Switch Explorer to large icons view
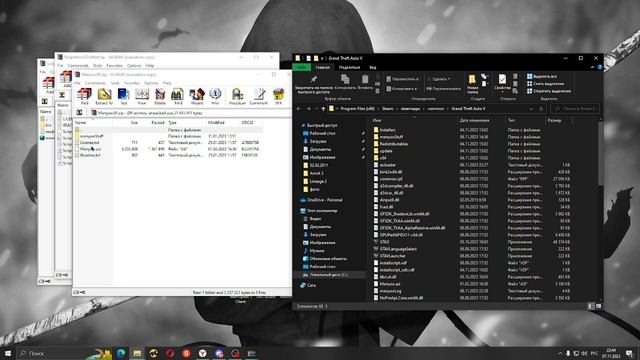This screenshot has width=640, height=360. pyautogui.click(x=598, y=306)
